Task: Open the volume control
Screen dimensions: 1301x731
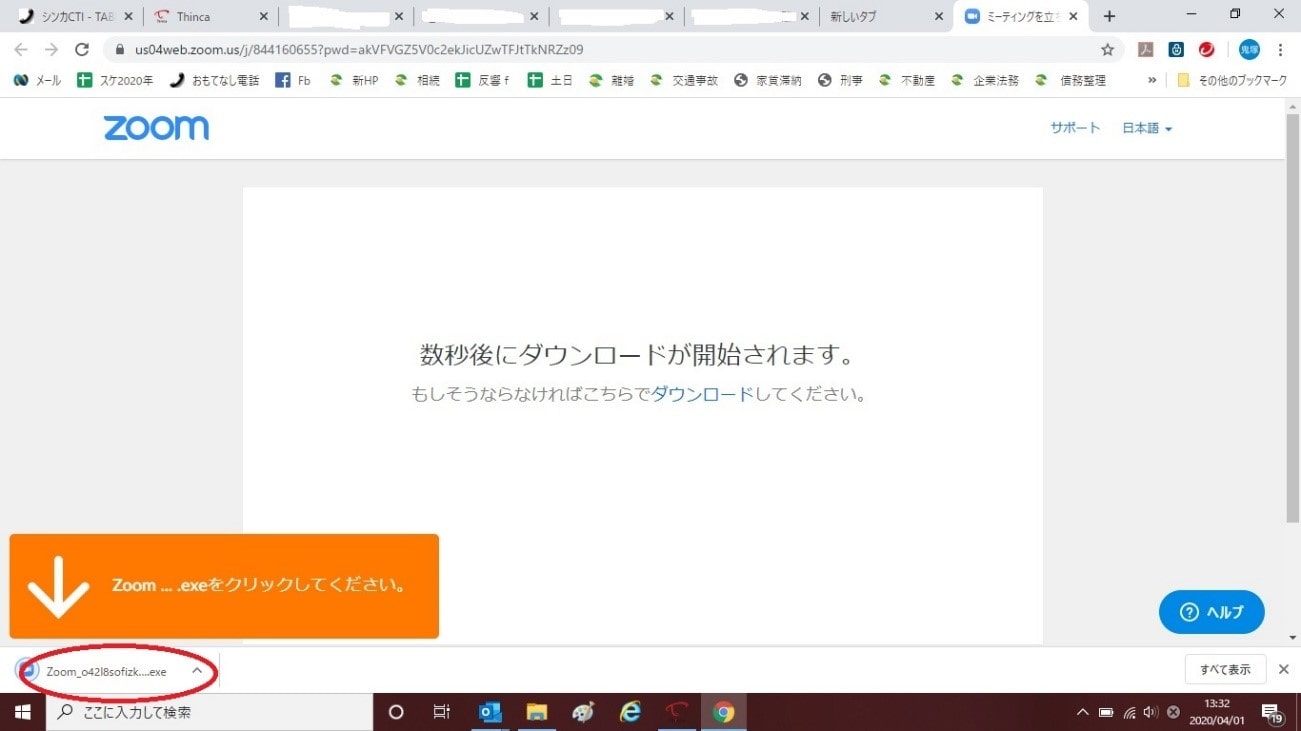Action: (1151, 712)
